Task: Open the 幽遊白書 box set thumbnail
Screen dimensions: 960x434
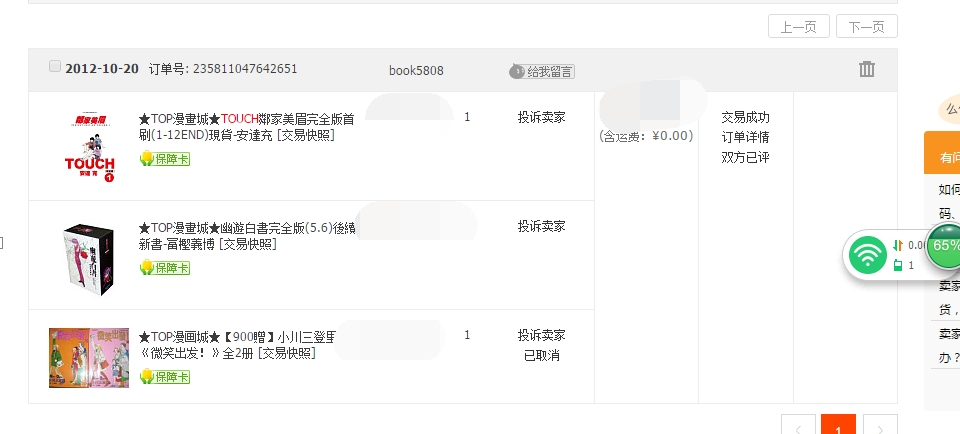Action: click(x=88, y=253)
